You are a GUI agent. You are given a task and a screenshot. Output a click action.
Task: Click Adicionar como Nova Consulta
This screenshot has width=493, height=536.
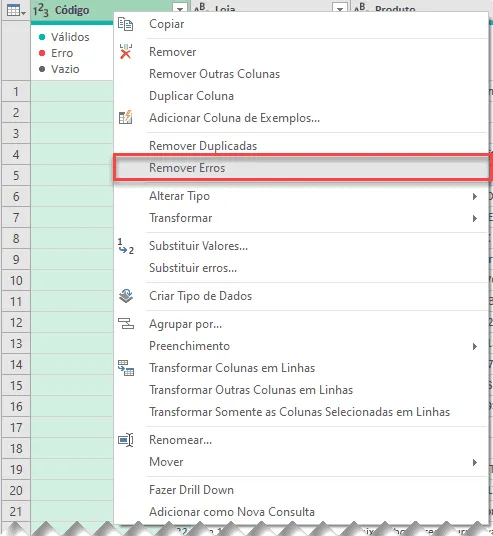tap(232, 512)
